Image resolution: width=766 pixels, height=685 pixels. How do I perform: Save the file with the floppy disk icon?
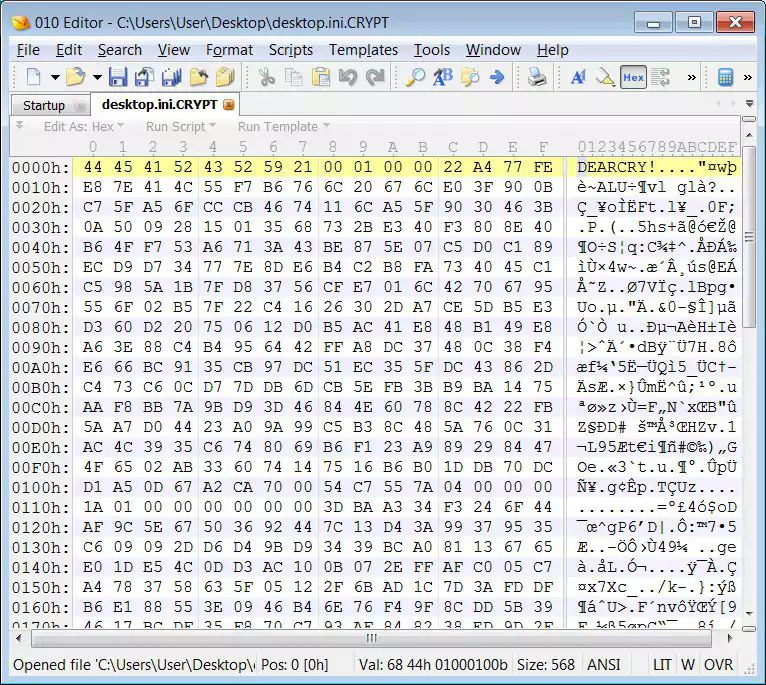118,77
